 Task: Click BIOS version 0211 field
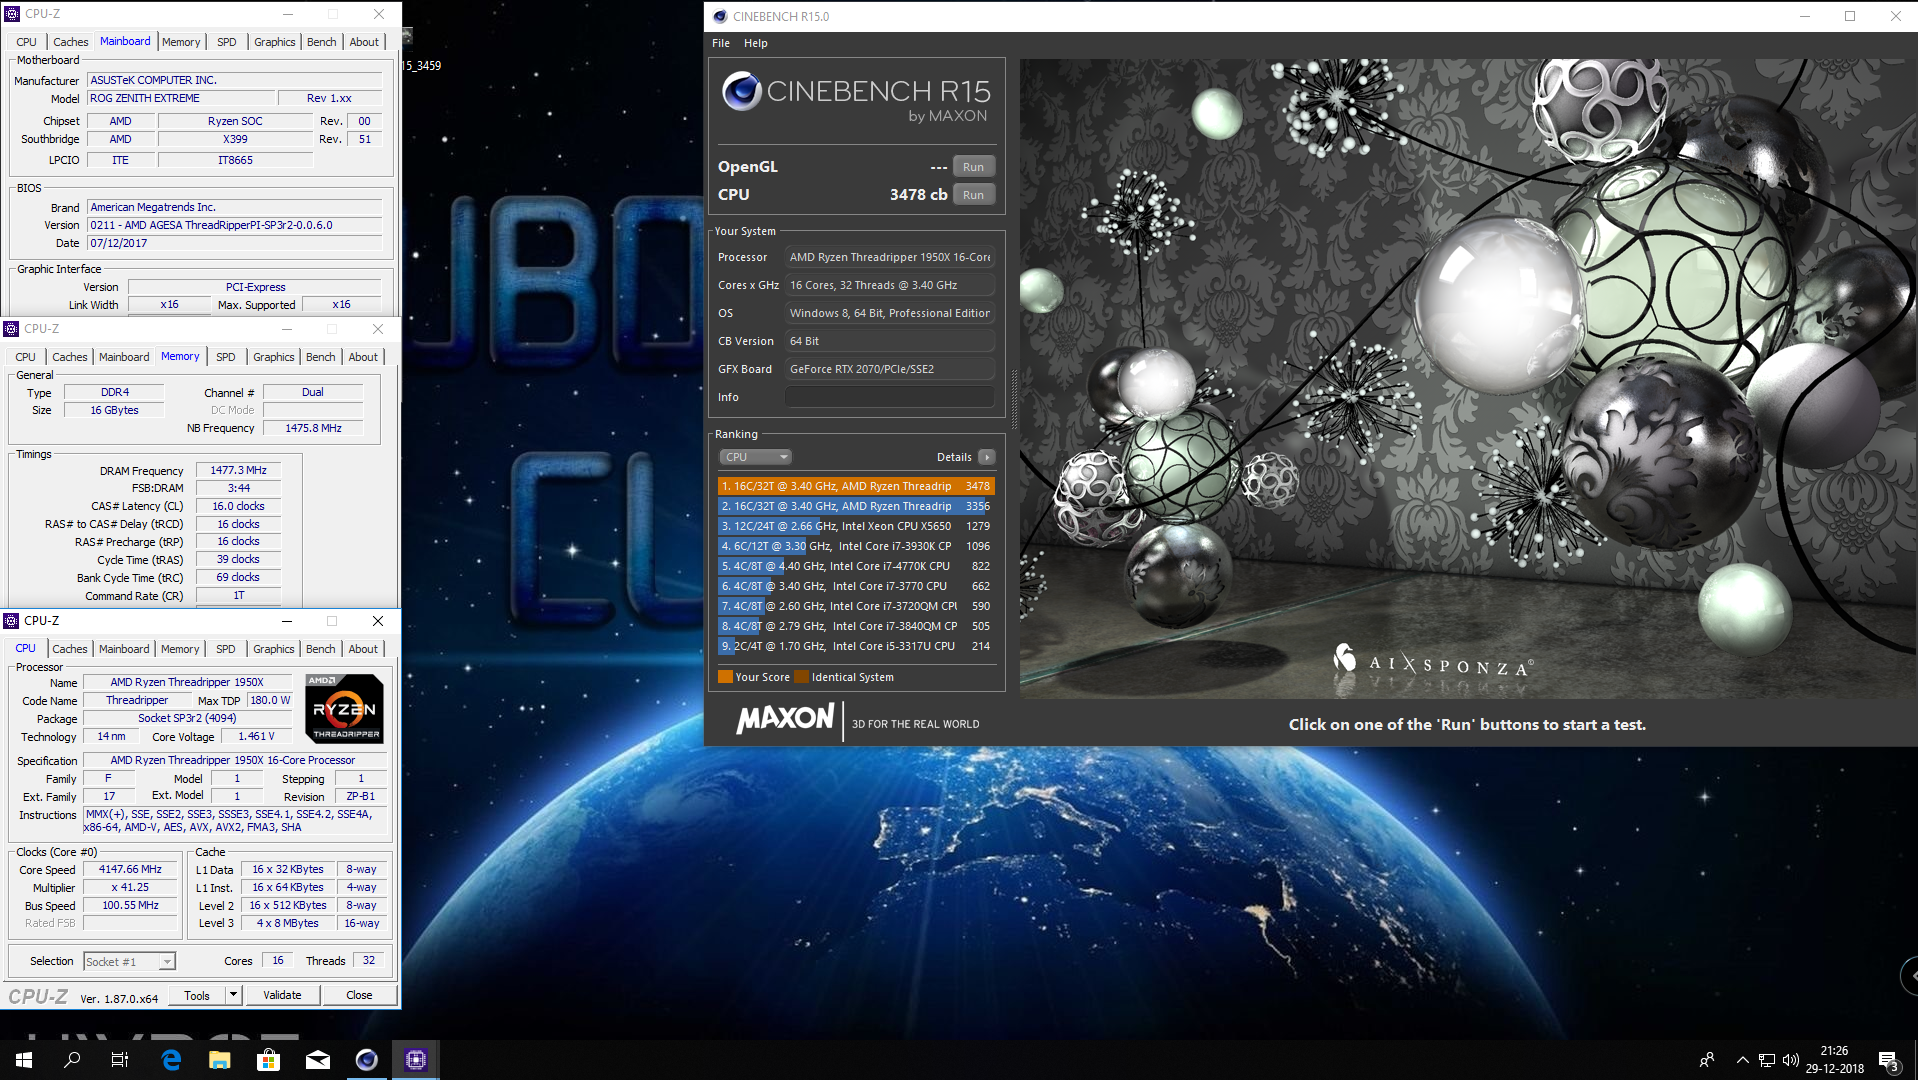[234, 225]
